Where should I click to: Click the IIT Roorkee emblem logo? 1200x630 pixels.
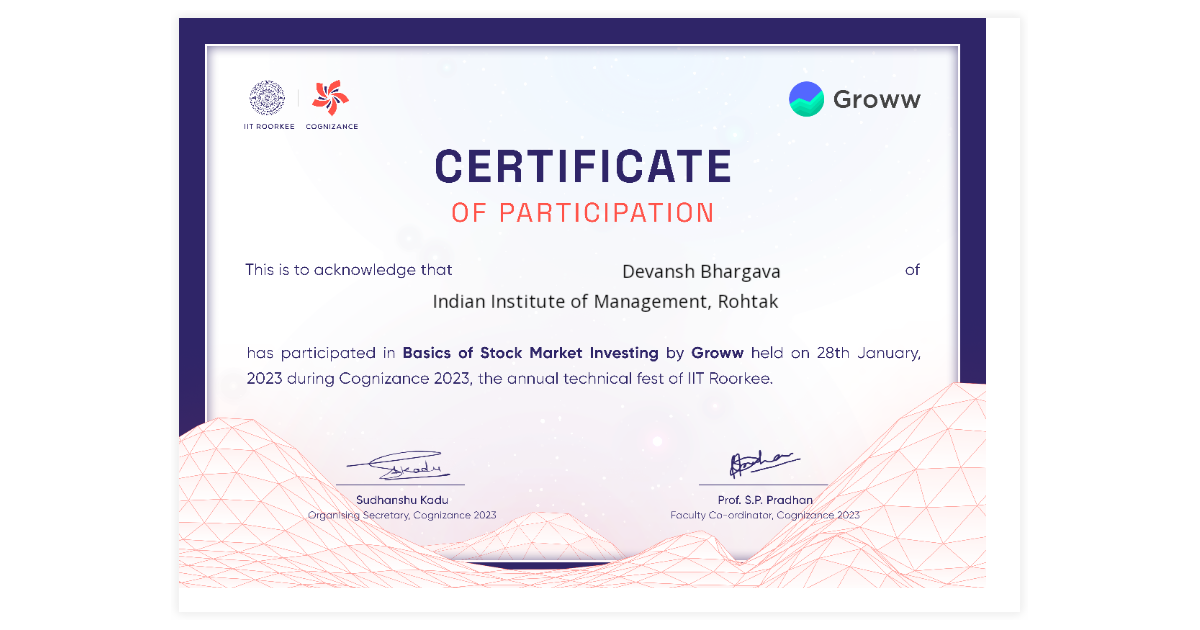coord(267,99)
